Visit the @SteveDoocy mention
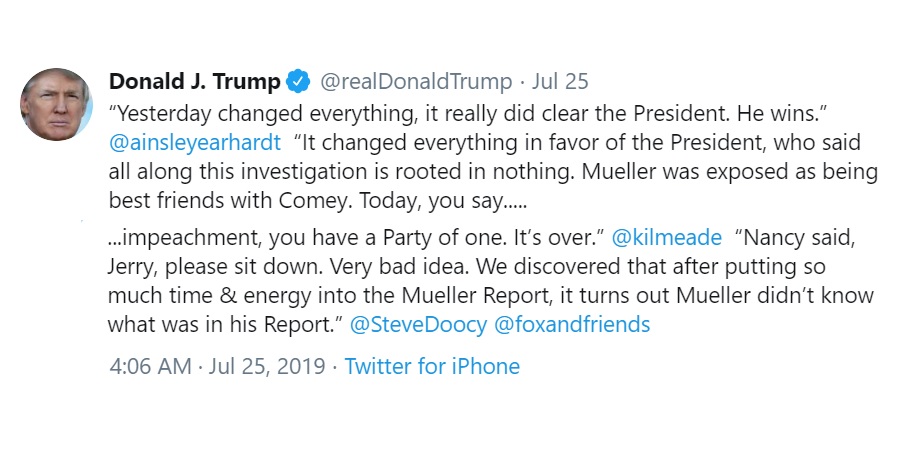The image size is (897, 461). (x=418, y=324)
